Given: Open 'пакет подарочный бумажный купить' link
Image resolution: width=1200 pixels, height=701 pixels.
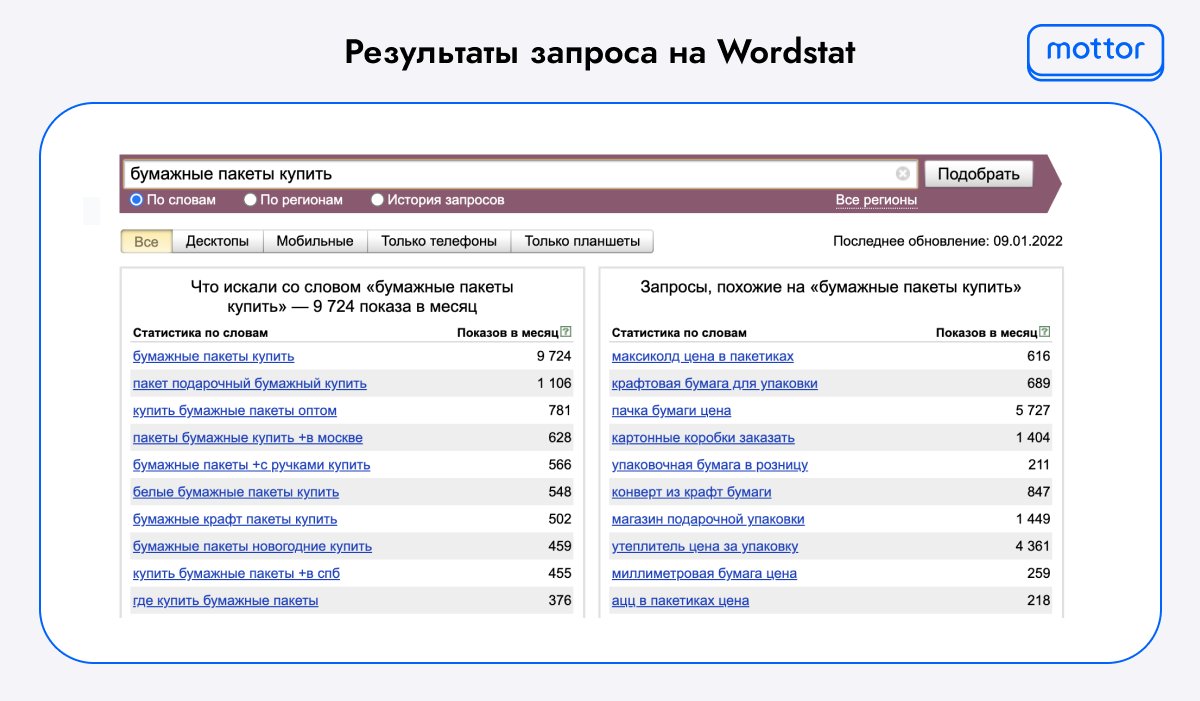Looking at the screenshot, I should point(249,383).
